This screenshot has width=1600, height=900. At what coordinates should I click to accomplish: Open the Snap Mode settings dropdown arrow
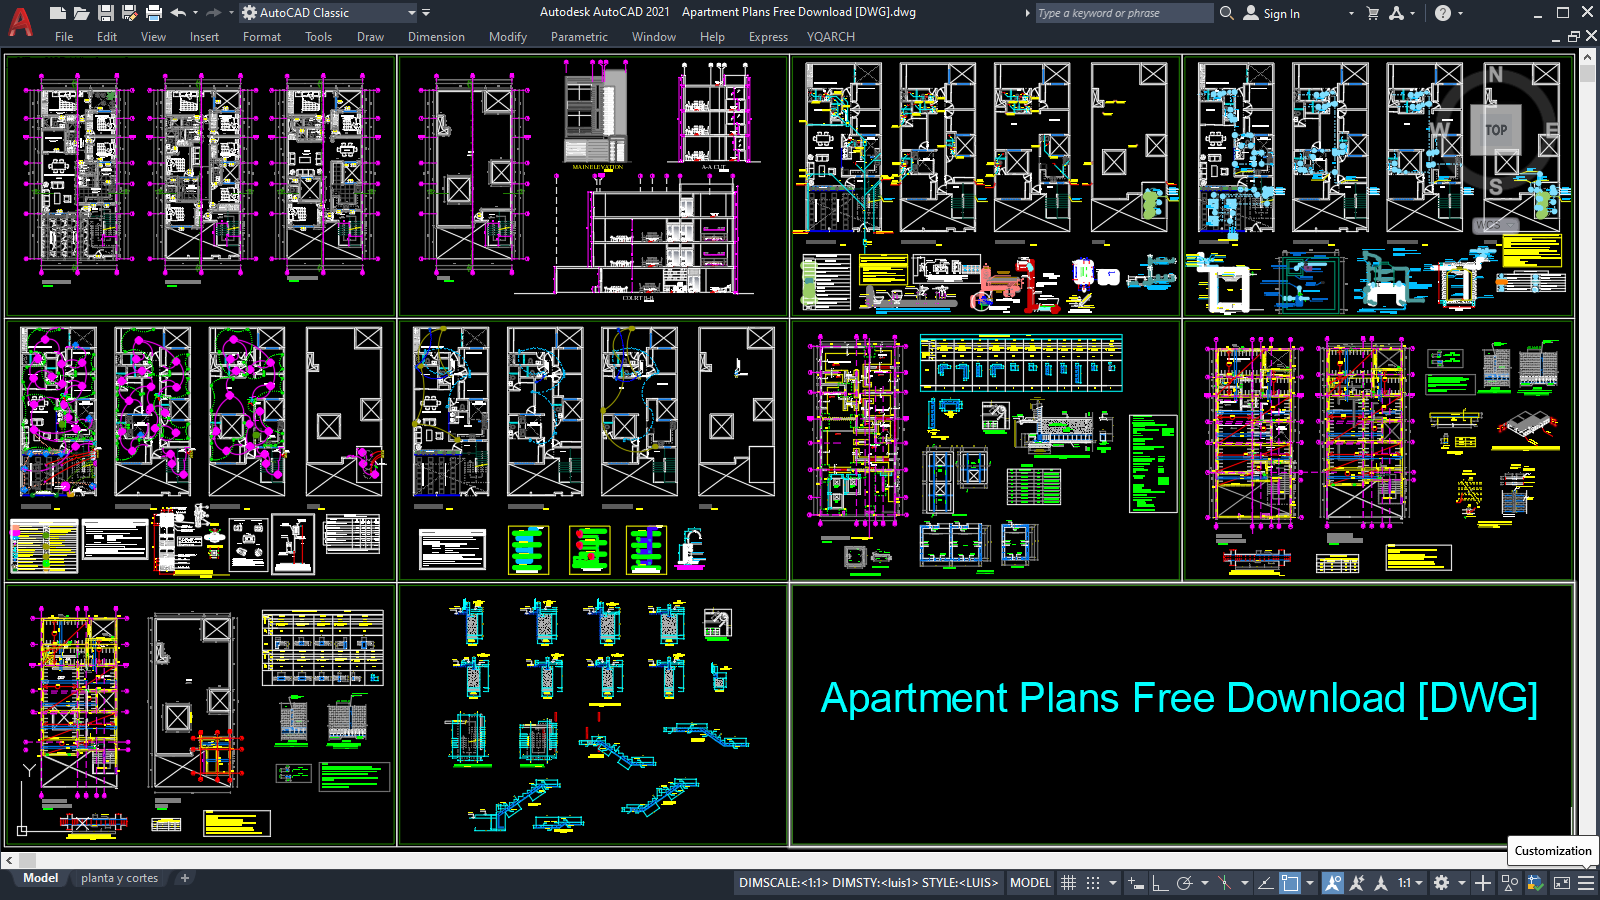[x=1112, y=883]
